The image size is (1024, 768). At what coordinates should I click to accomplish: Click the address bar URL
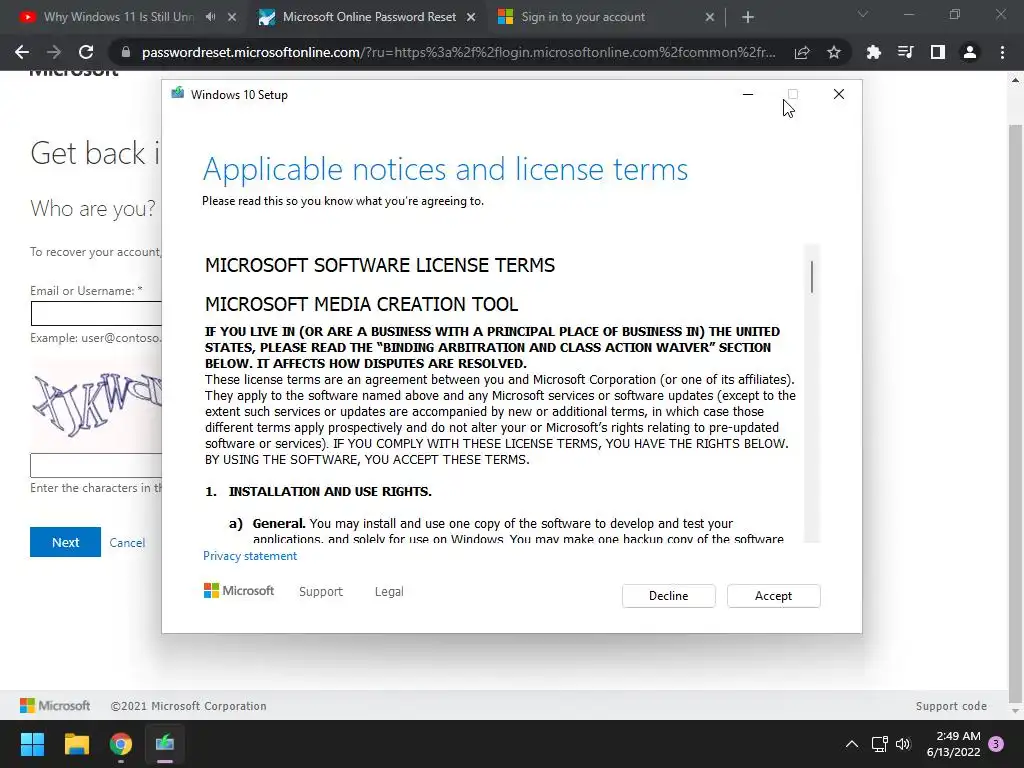coord(458,52)
